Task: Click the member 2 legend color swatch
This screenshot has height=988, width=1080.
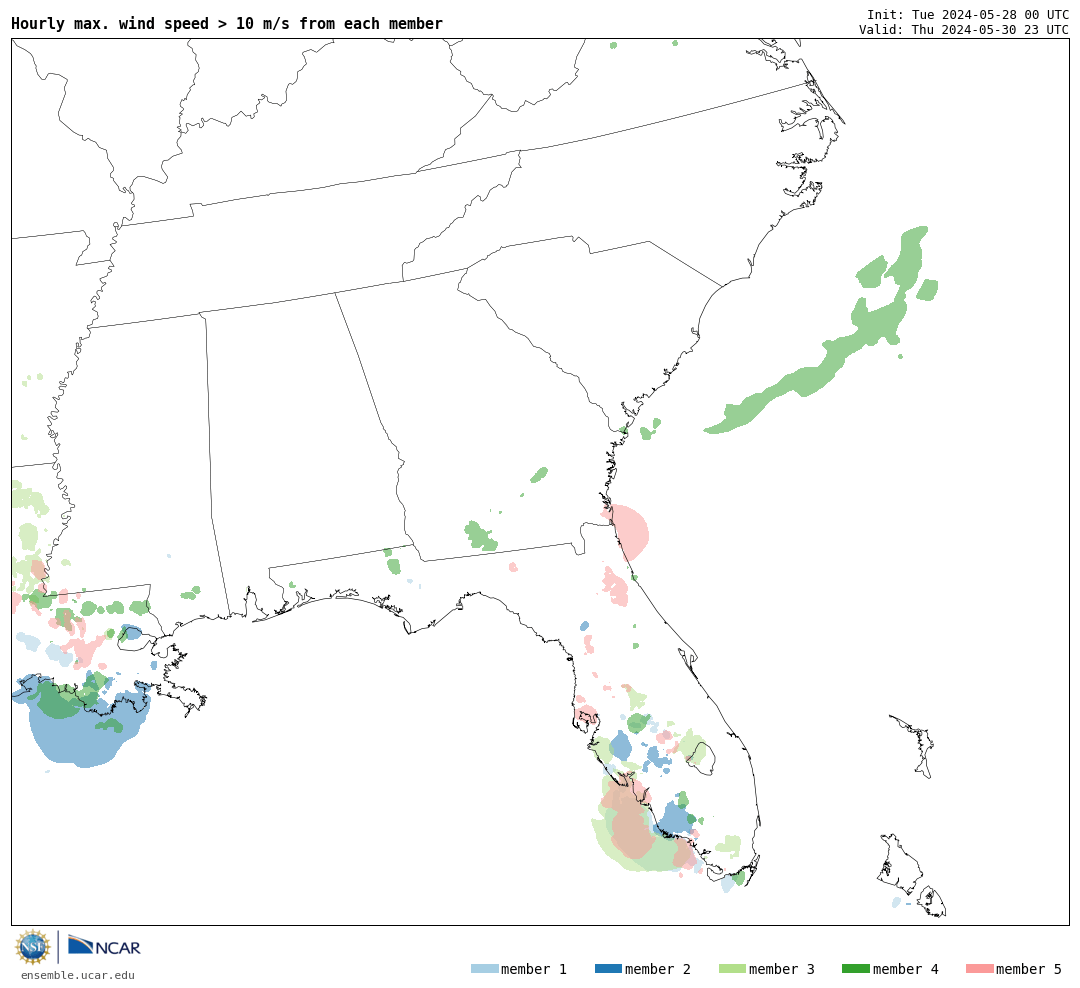Action: tap(608, 969)
